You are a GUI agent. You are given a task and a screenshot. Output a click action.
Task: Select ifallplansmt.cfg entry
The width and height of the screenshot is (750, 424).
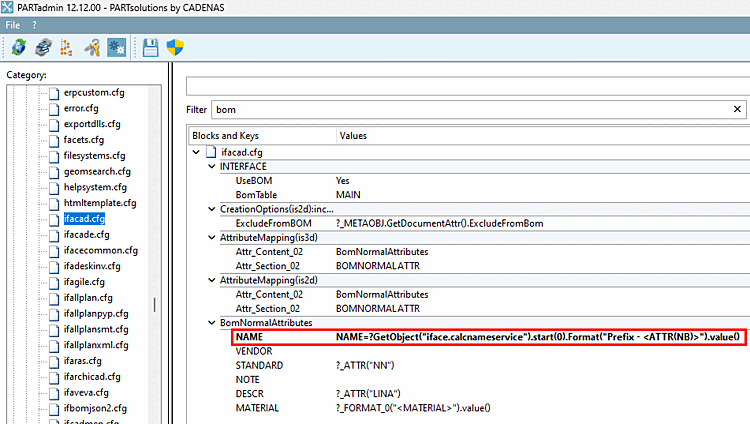(96, 329)
